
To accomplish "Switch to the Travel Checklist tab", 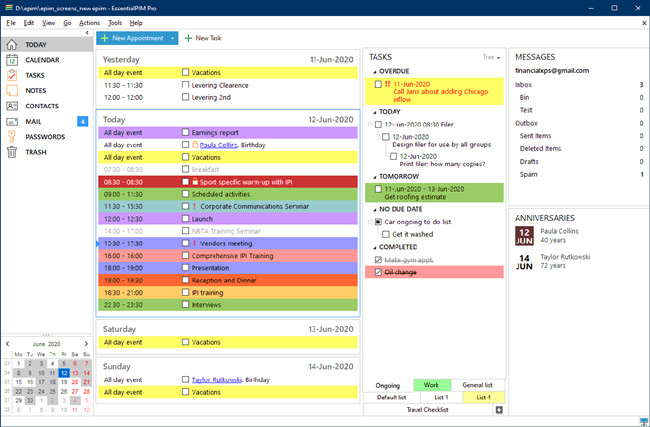I will pos(428,410).
